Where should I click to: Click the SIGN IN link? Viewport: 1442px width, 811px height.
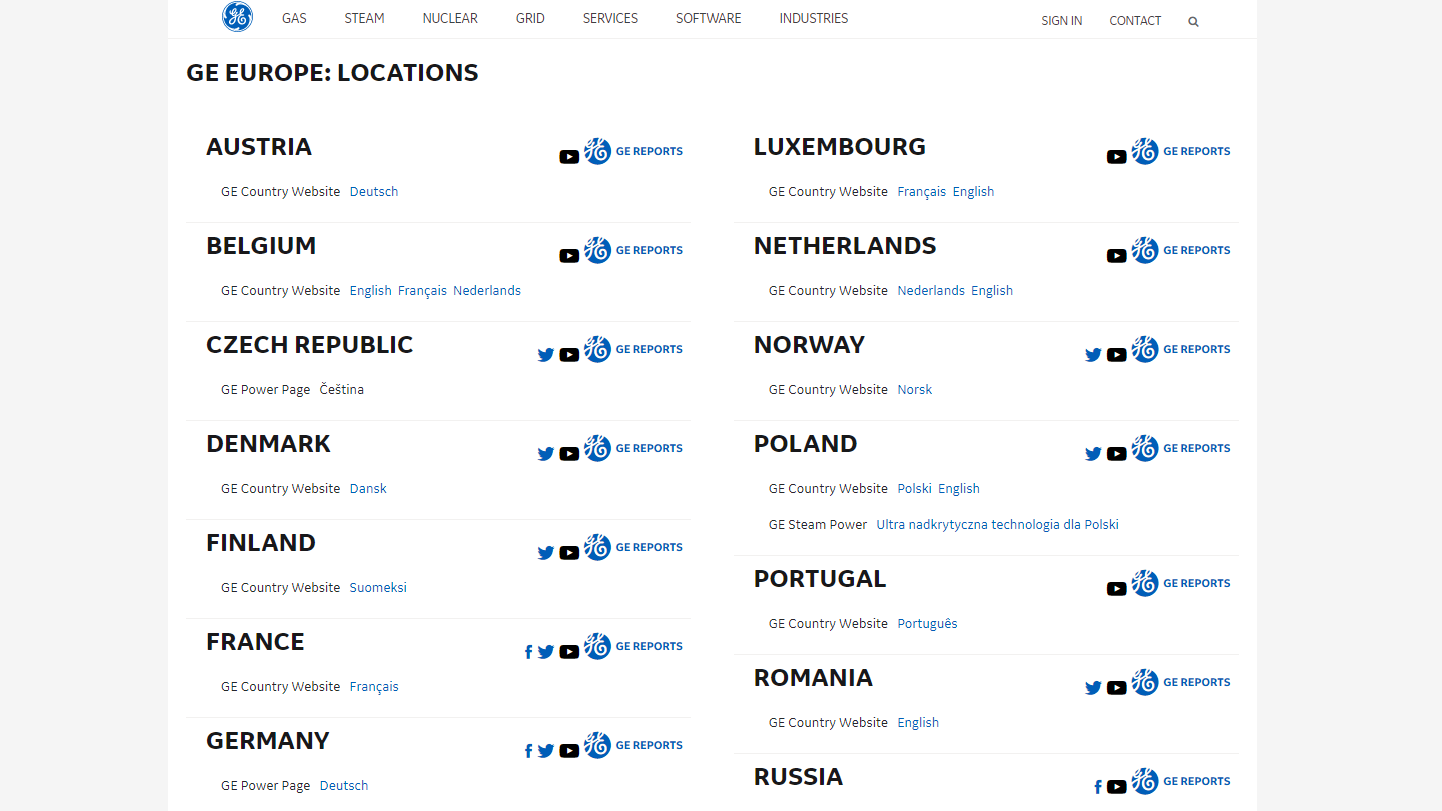[x=1061, y=21]
